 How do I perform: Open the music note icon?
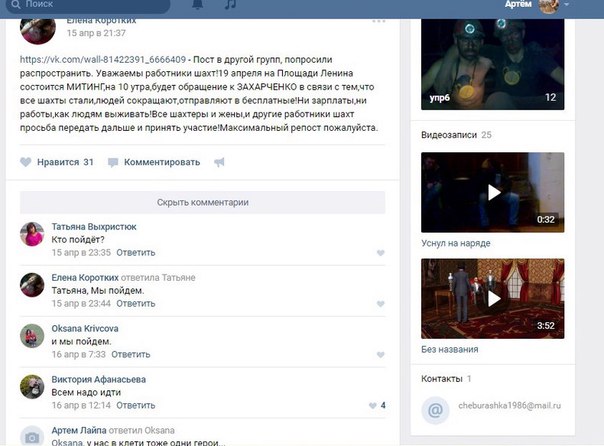[x=230, y=5]
